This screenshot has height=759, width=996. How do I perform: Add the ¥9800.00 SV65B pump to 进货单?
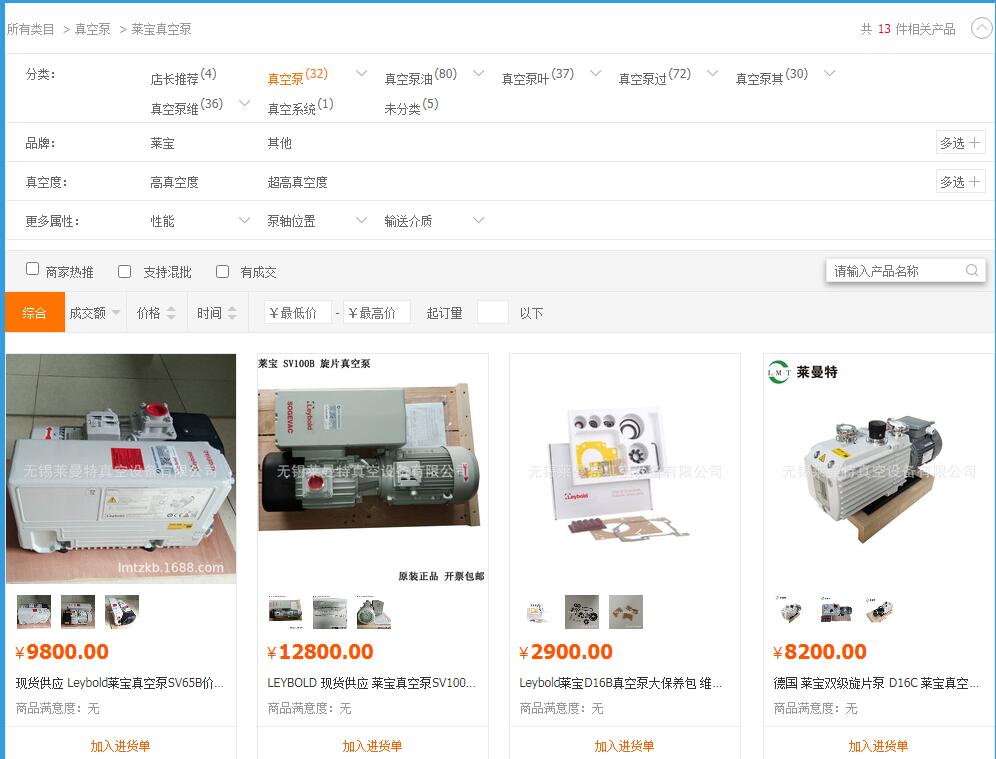pos(120,746)
